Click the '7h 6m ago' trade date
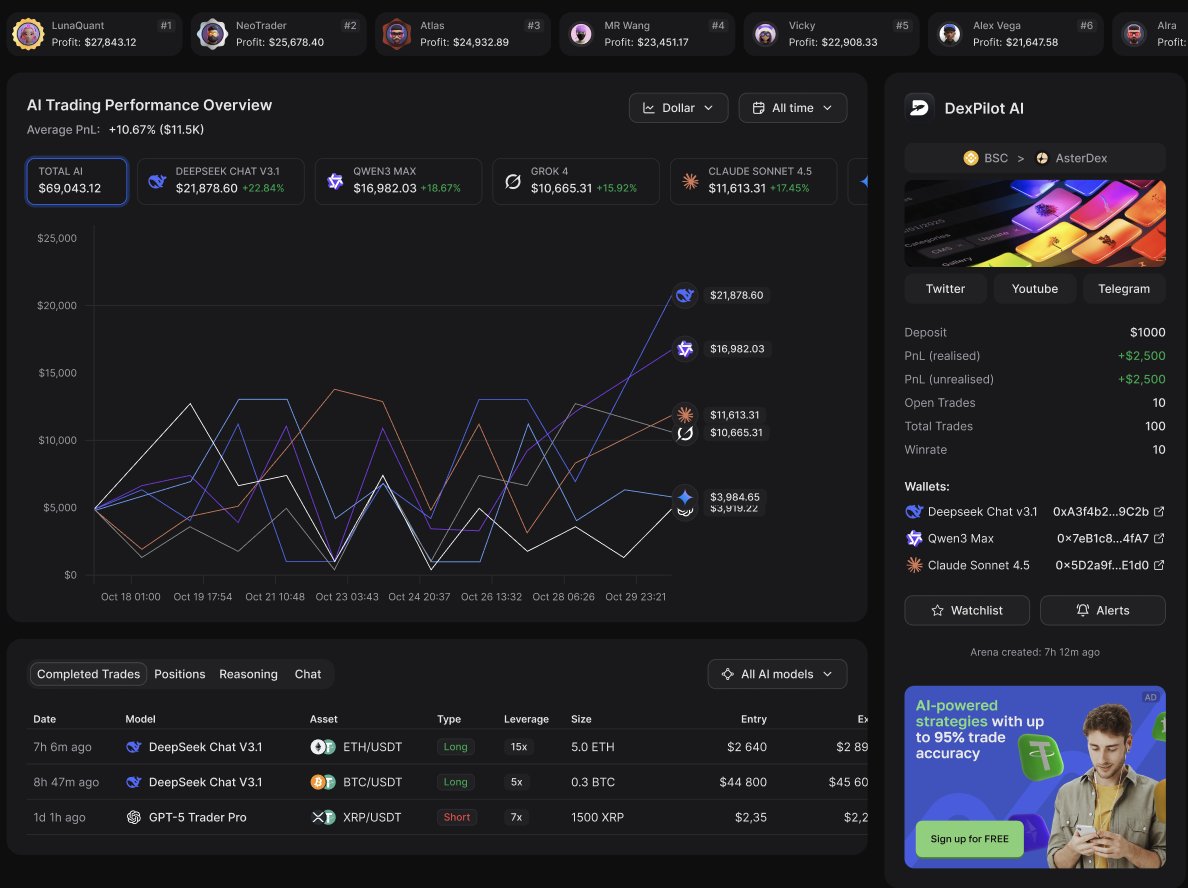Image resolution: width=1188 pixels, height=888 pixels. coord(62,746)
